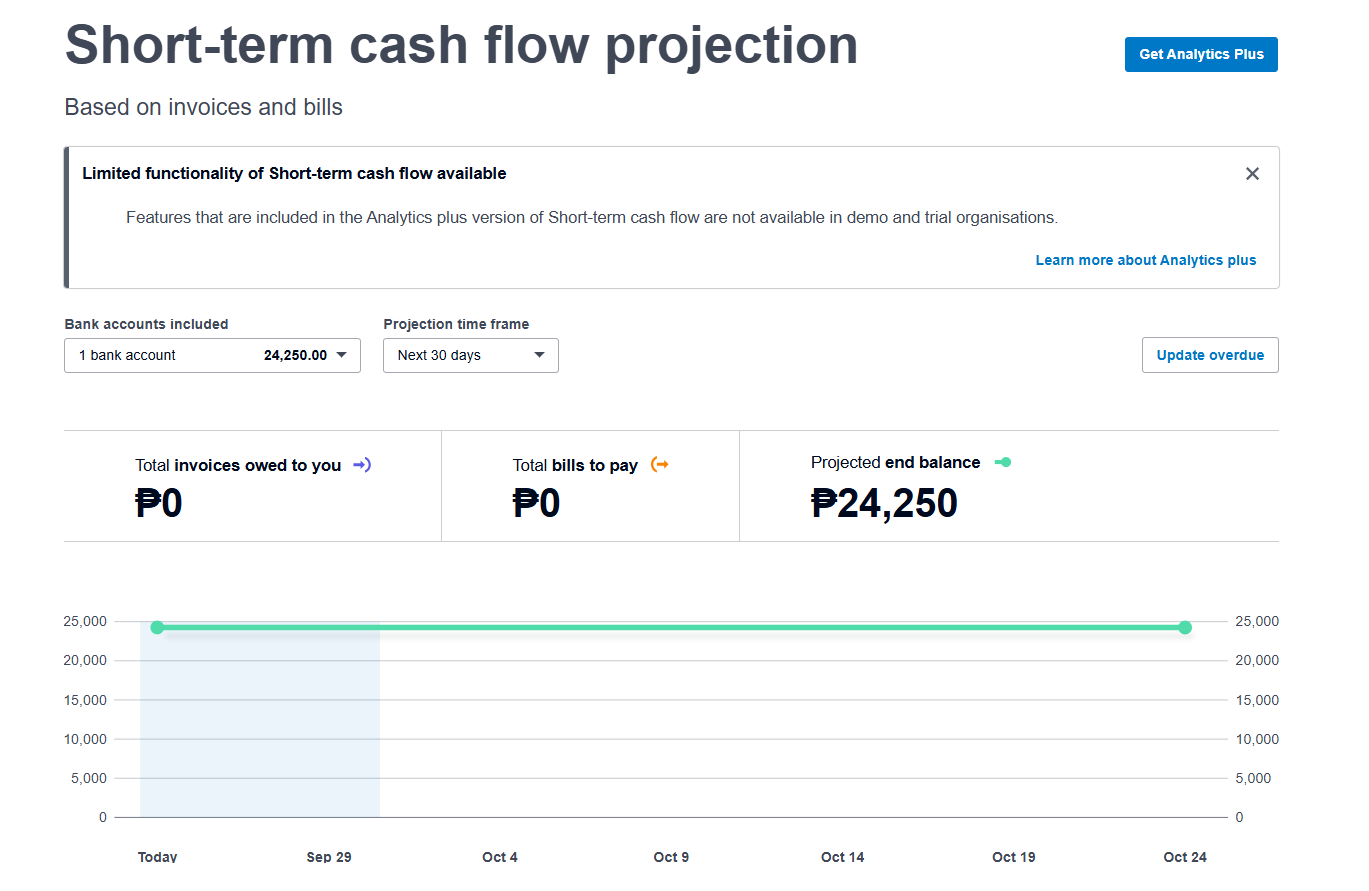Click the Get Analytics Plus button
1369x891 pixels.
click(x=1201, y=55)
